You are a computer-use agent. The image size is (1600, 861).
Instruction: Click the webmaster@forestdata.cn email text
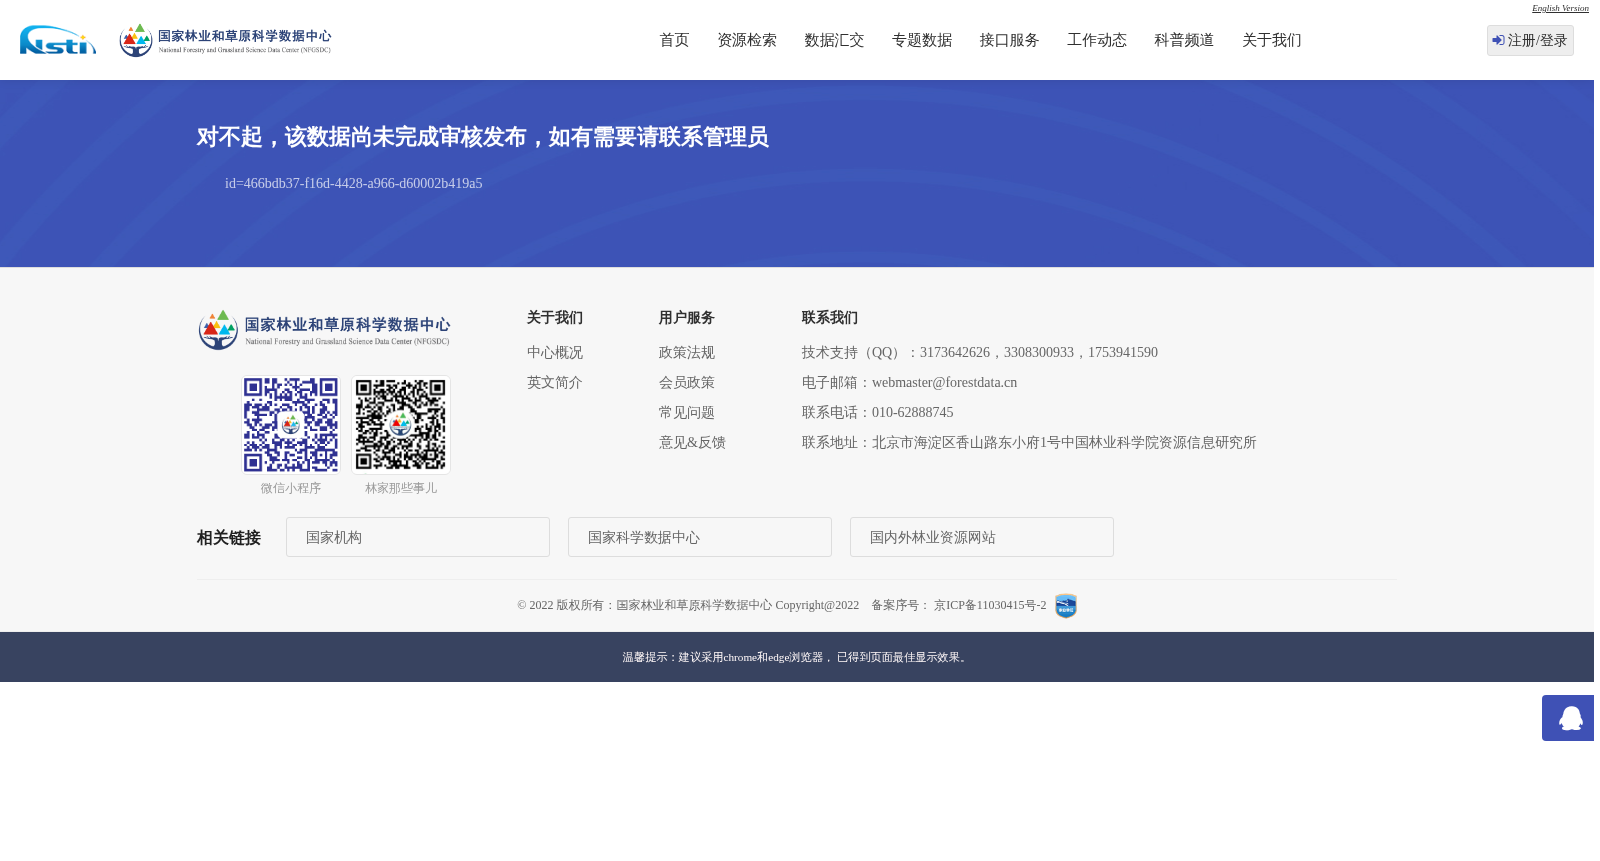click(944, 383)
